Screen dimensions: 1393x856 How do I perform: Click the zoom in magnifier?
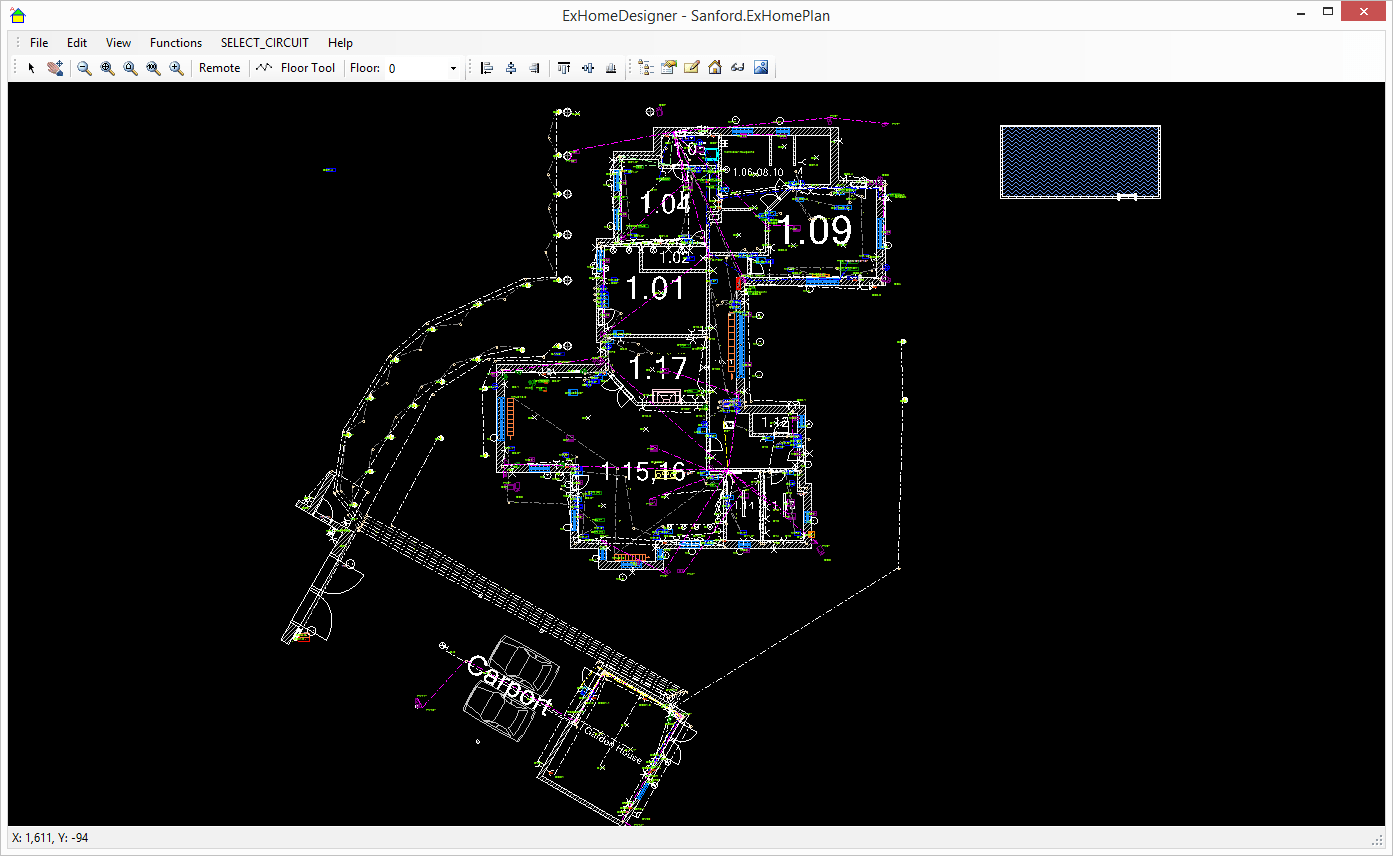pos(176,68)
